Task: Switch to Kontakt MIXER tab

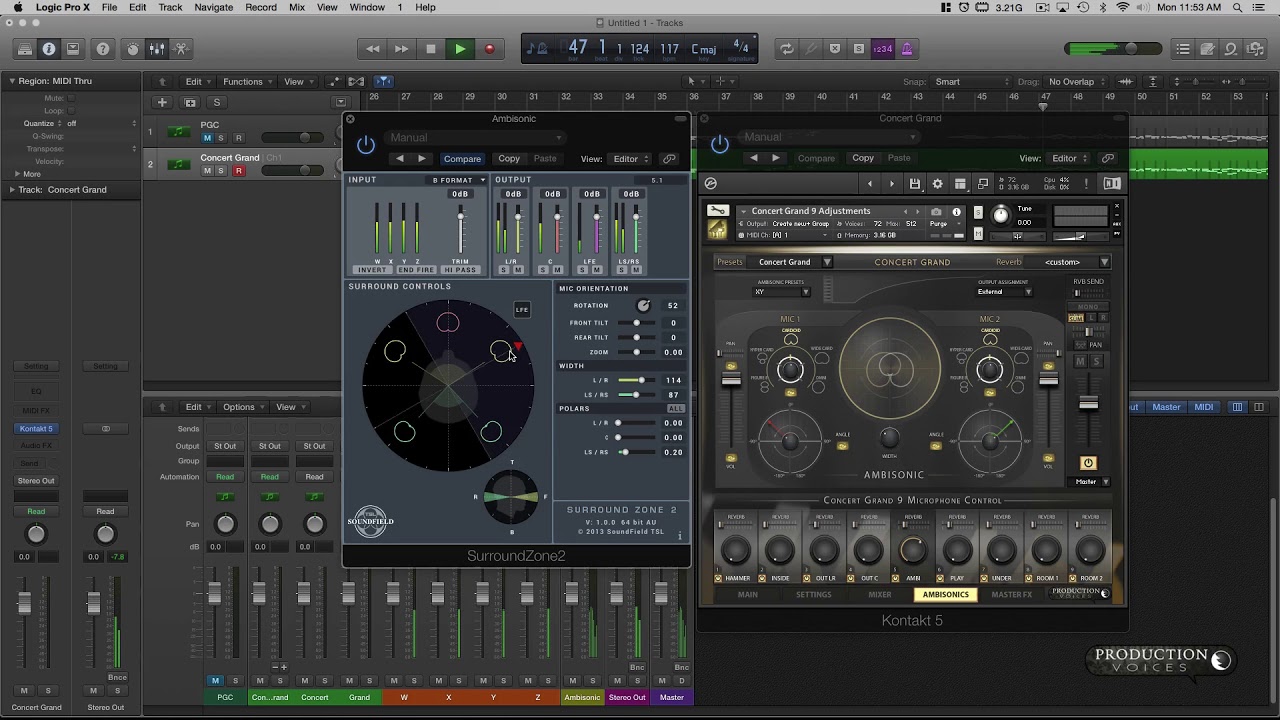Action: click(880, 594)
